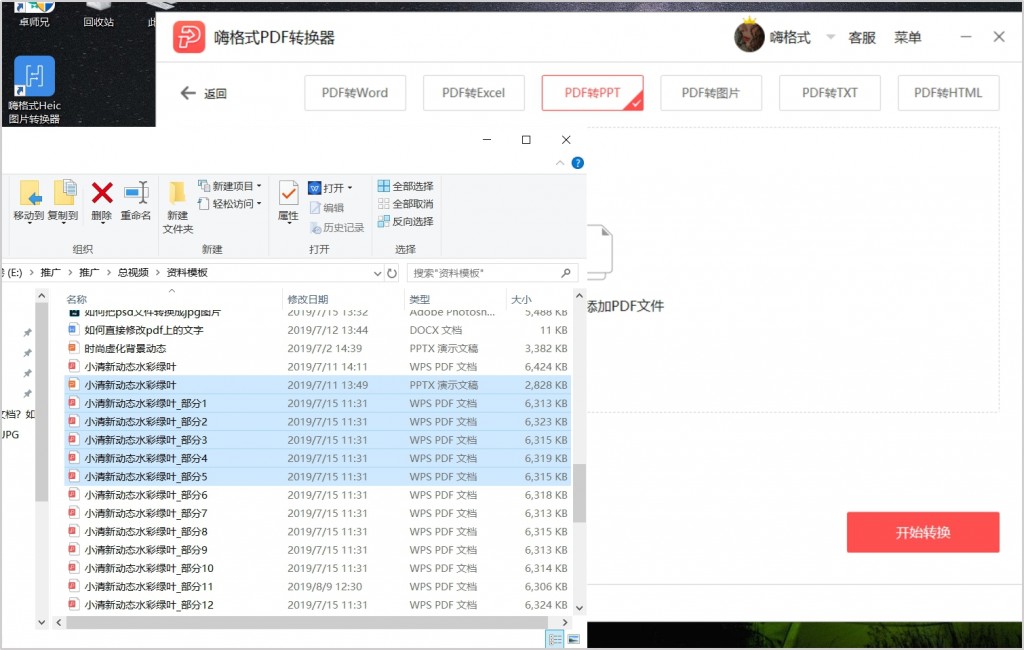Image resolution: width=1024 pixels, height=650 pixels.
Task: Select the PDF转HTML tab
Action: 948,93
